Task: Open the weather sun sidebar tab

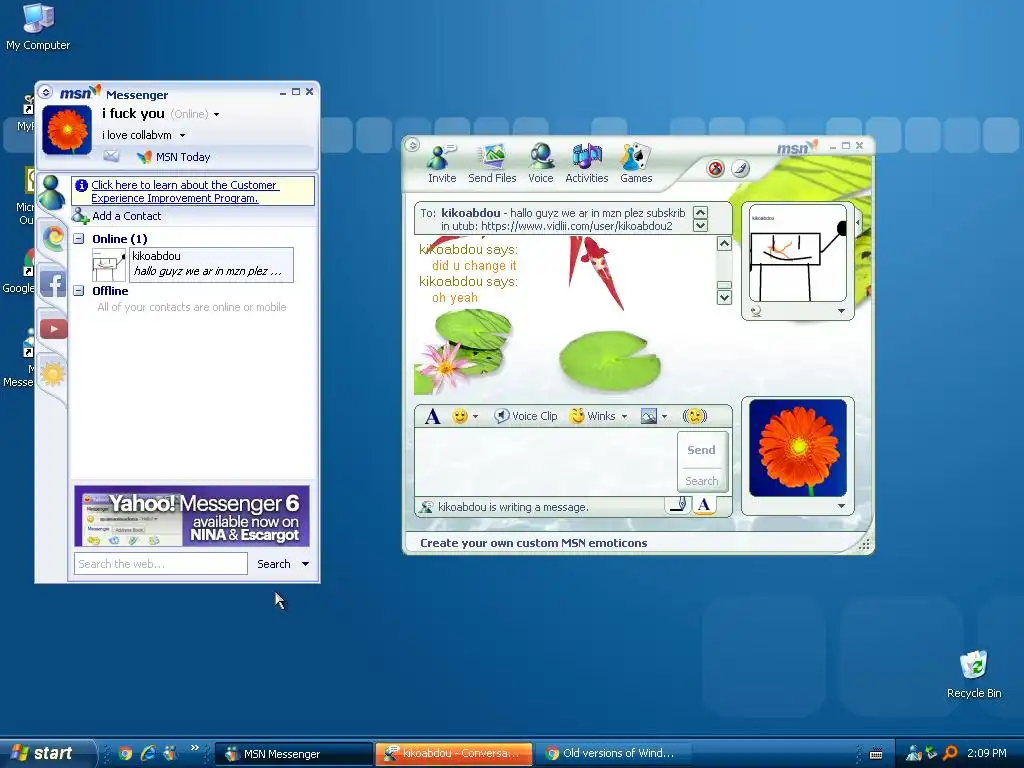Action: point(53,374)
